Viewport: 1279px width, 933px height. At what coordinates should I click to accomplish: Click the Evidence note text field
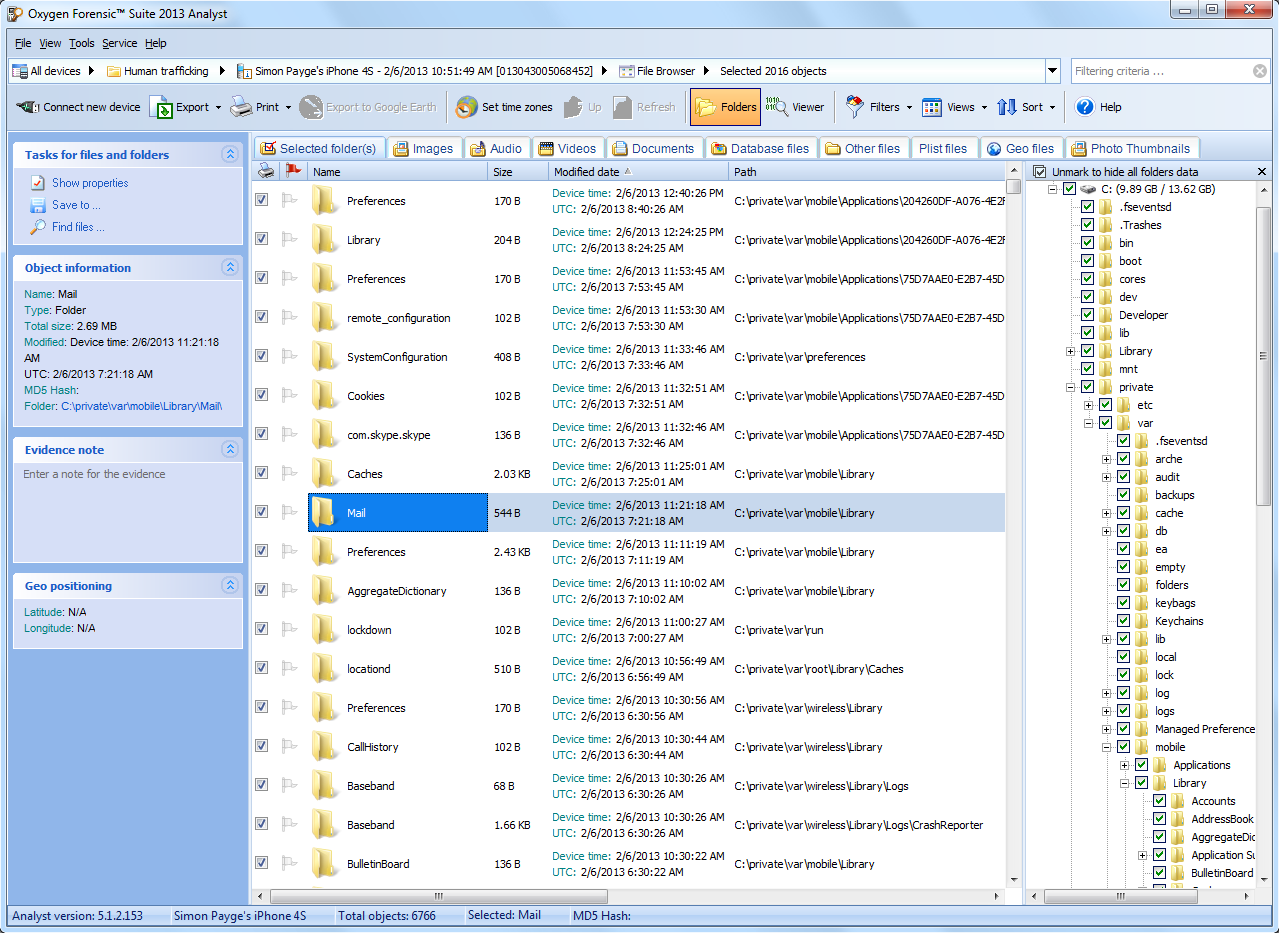coord(128,512)
